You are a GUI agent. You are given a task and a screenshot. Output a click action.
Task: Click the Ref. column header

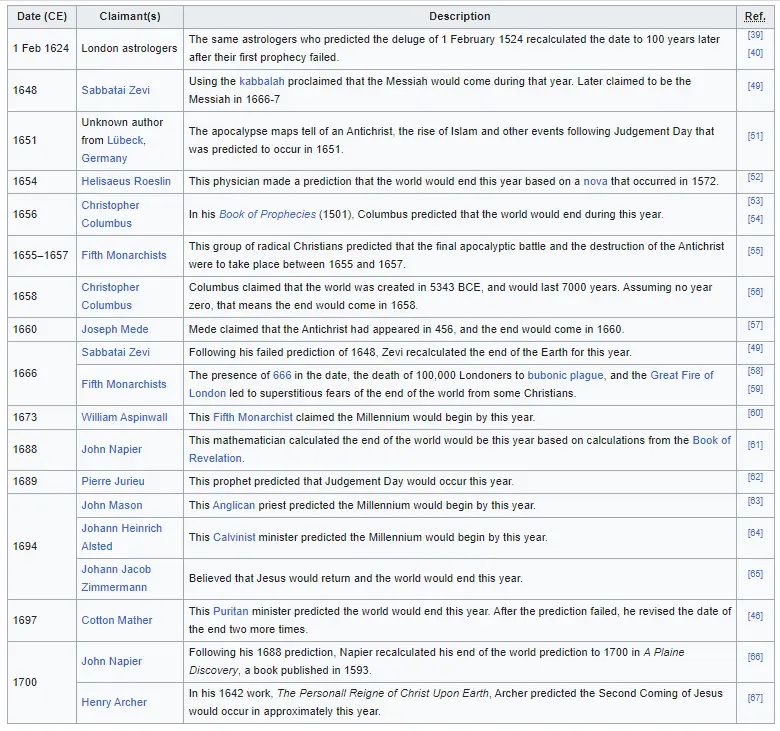click(x=755, y=16)
